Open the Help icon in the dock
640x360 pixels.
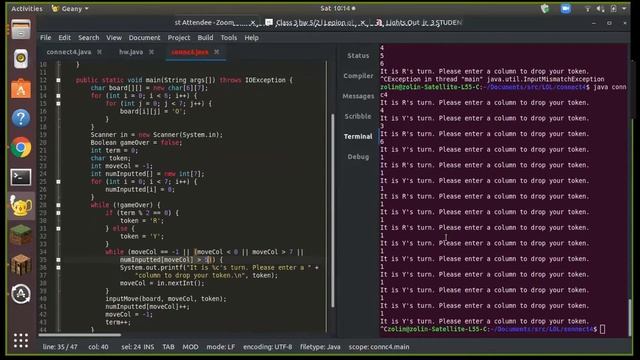tap(21, 118)
